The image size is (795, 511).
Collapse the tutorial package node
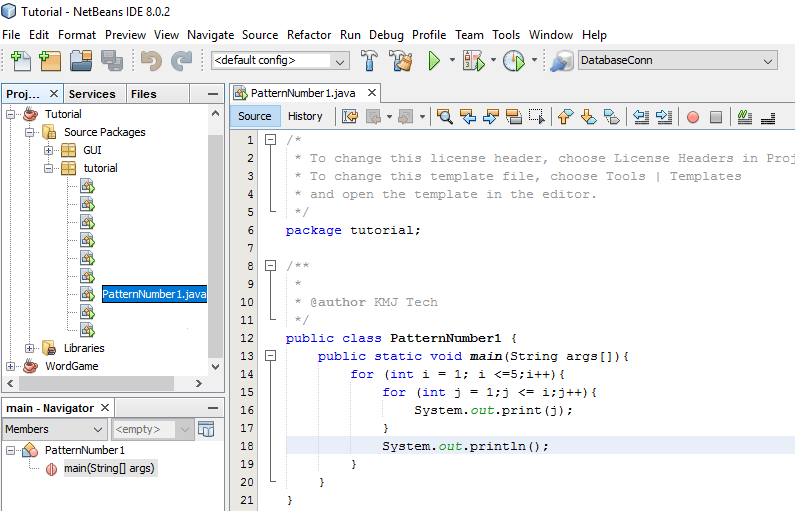48,168
